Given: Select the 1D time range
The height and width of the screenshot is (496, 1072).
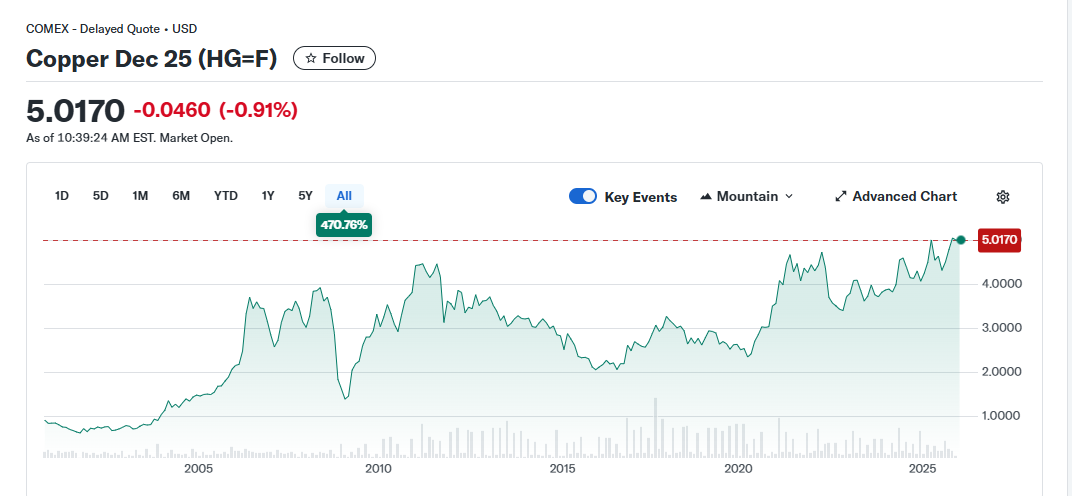Looking at the screenshot, I should pyautogui.click(x=61, y=196).
